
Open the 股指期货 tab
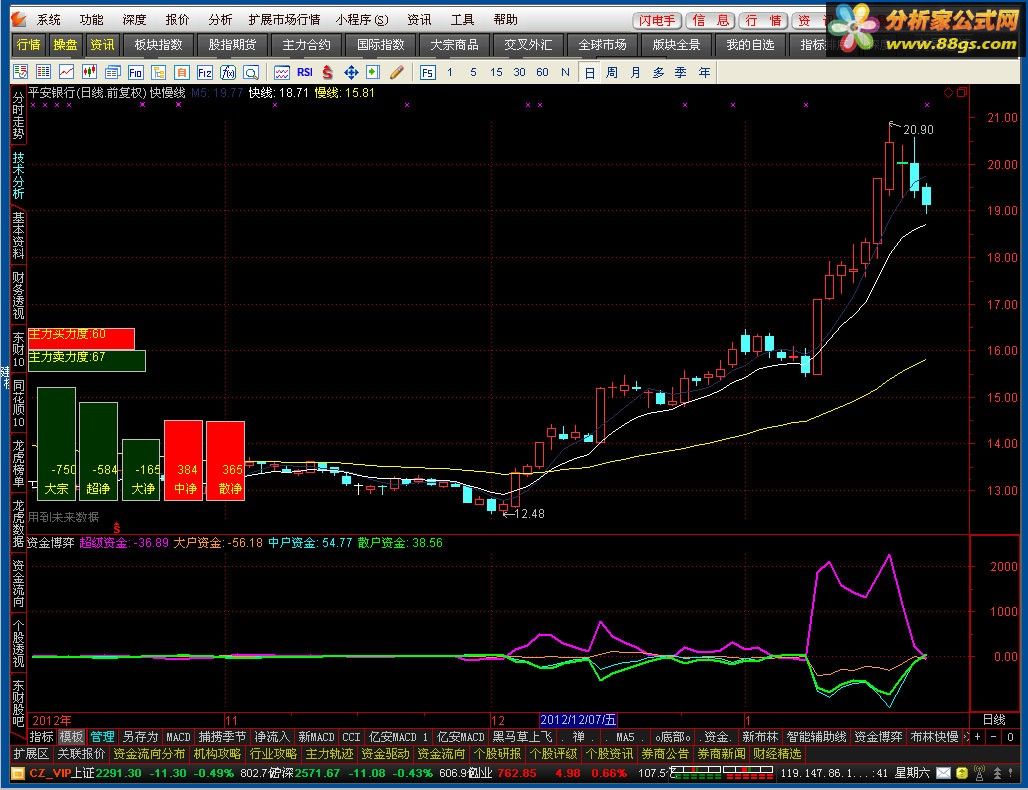[232, 45]
